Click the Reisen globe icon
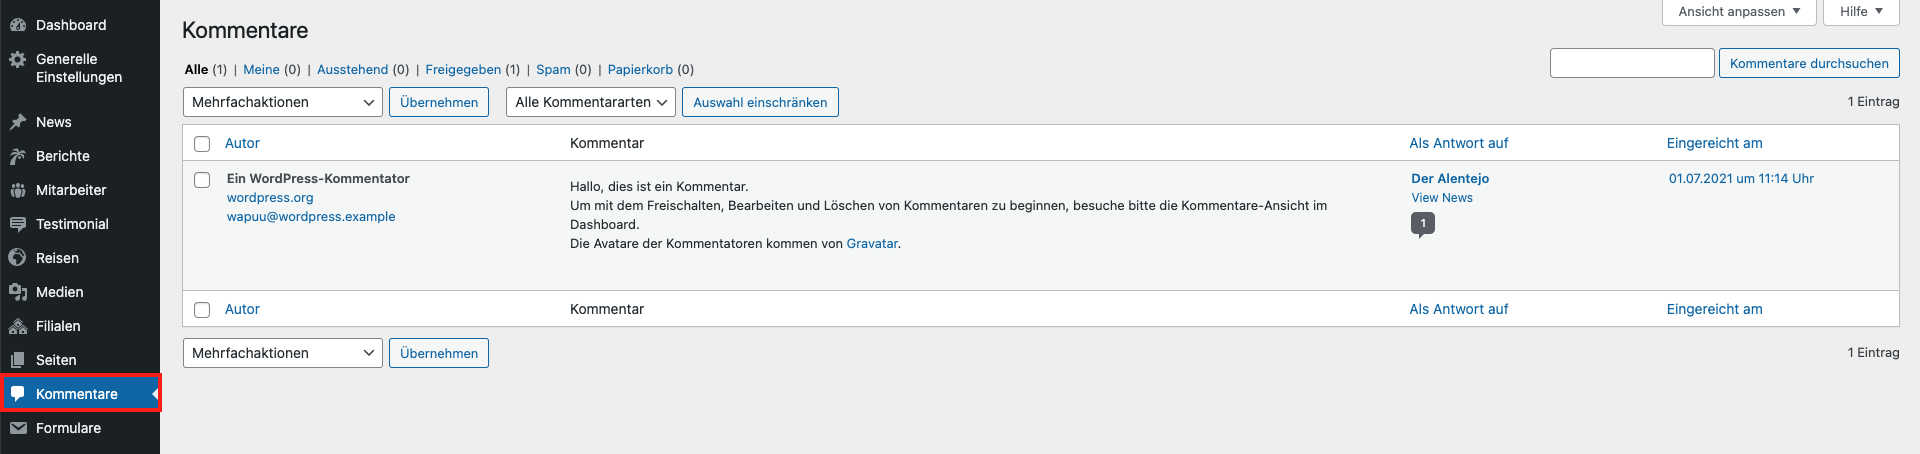The image size is (1920, 454). point(17,258)
